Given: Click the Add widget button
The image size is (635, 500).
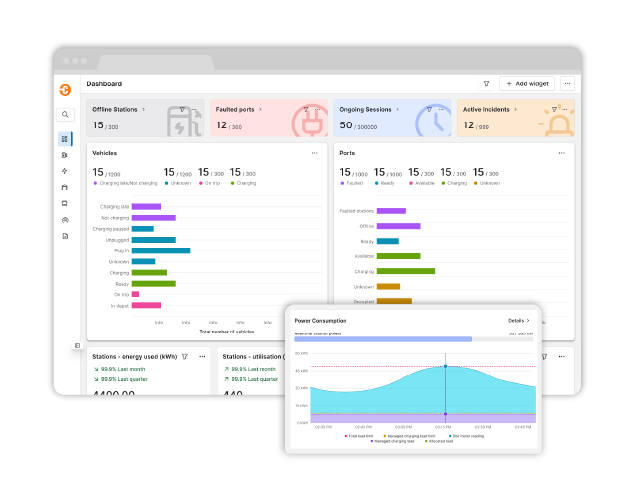Looking at the screenshot, I should pyautogui.click(x=527, y=84).
